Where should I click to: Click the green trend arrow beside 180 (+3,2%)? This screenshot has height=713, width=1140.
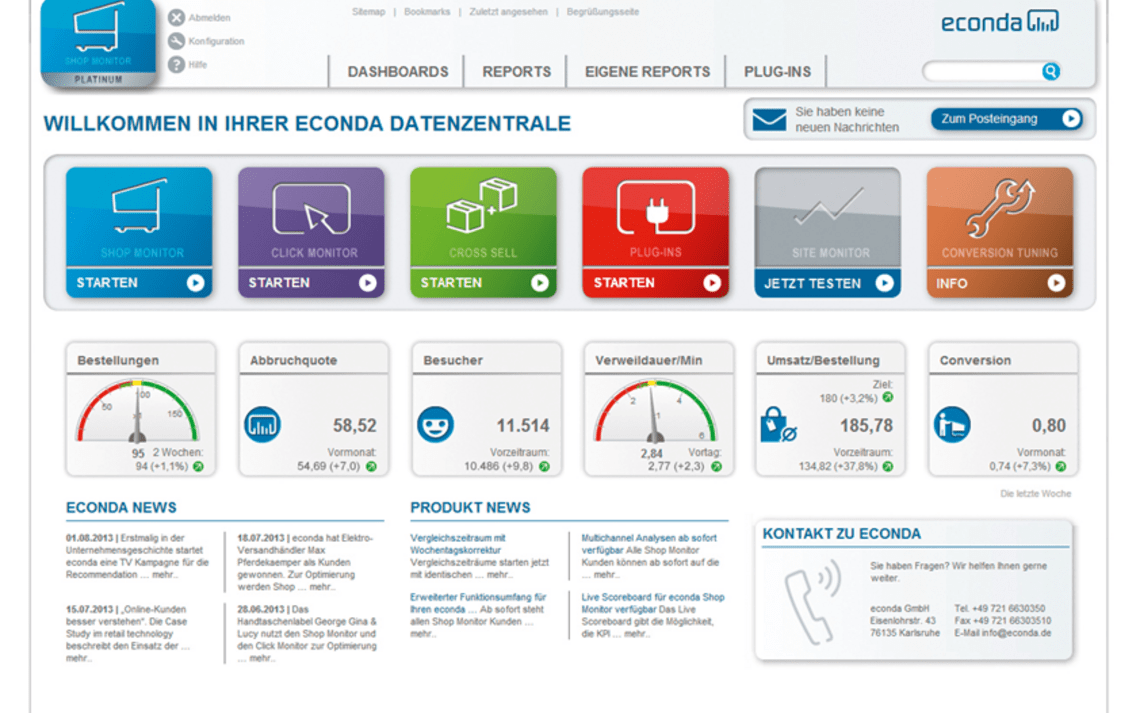click(x=888, y=398)
